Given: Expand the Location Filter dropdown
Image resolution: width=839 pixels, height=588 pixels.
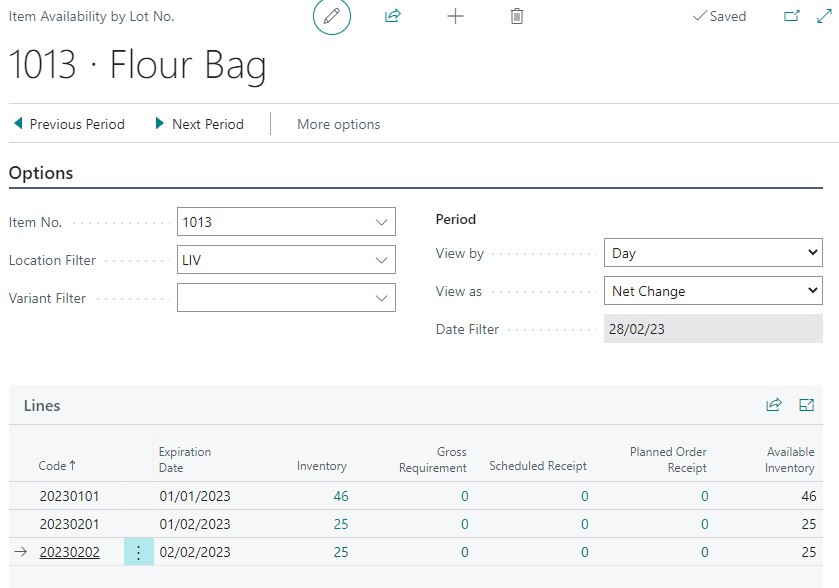Looking at the screenshot, I should click(382, 260).
